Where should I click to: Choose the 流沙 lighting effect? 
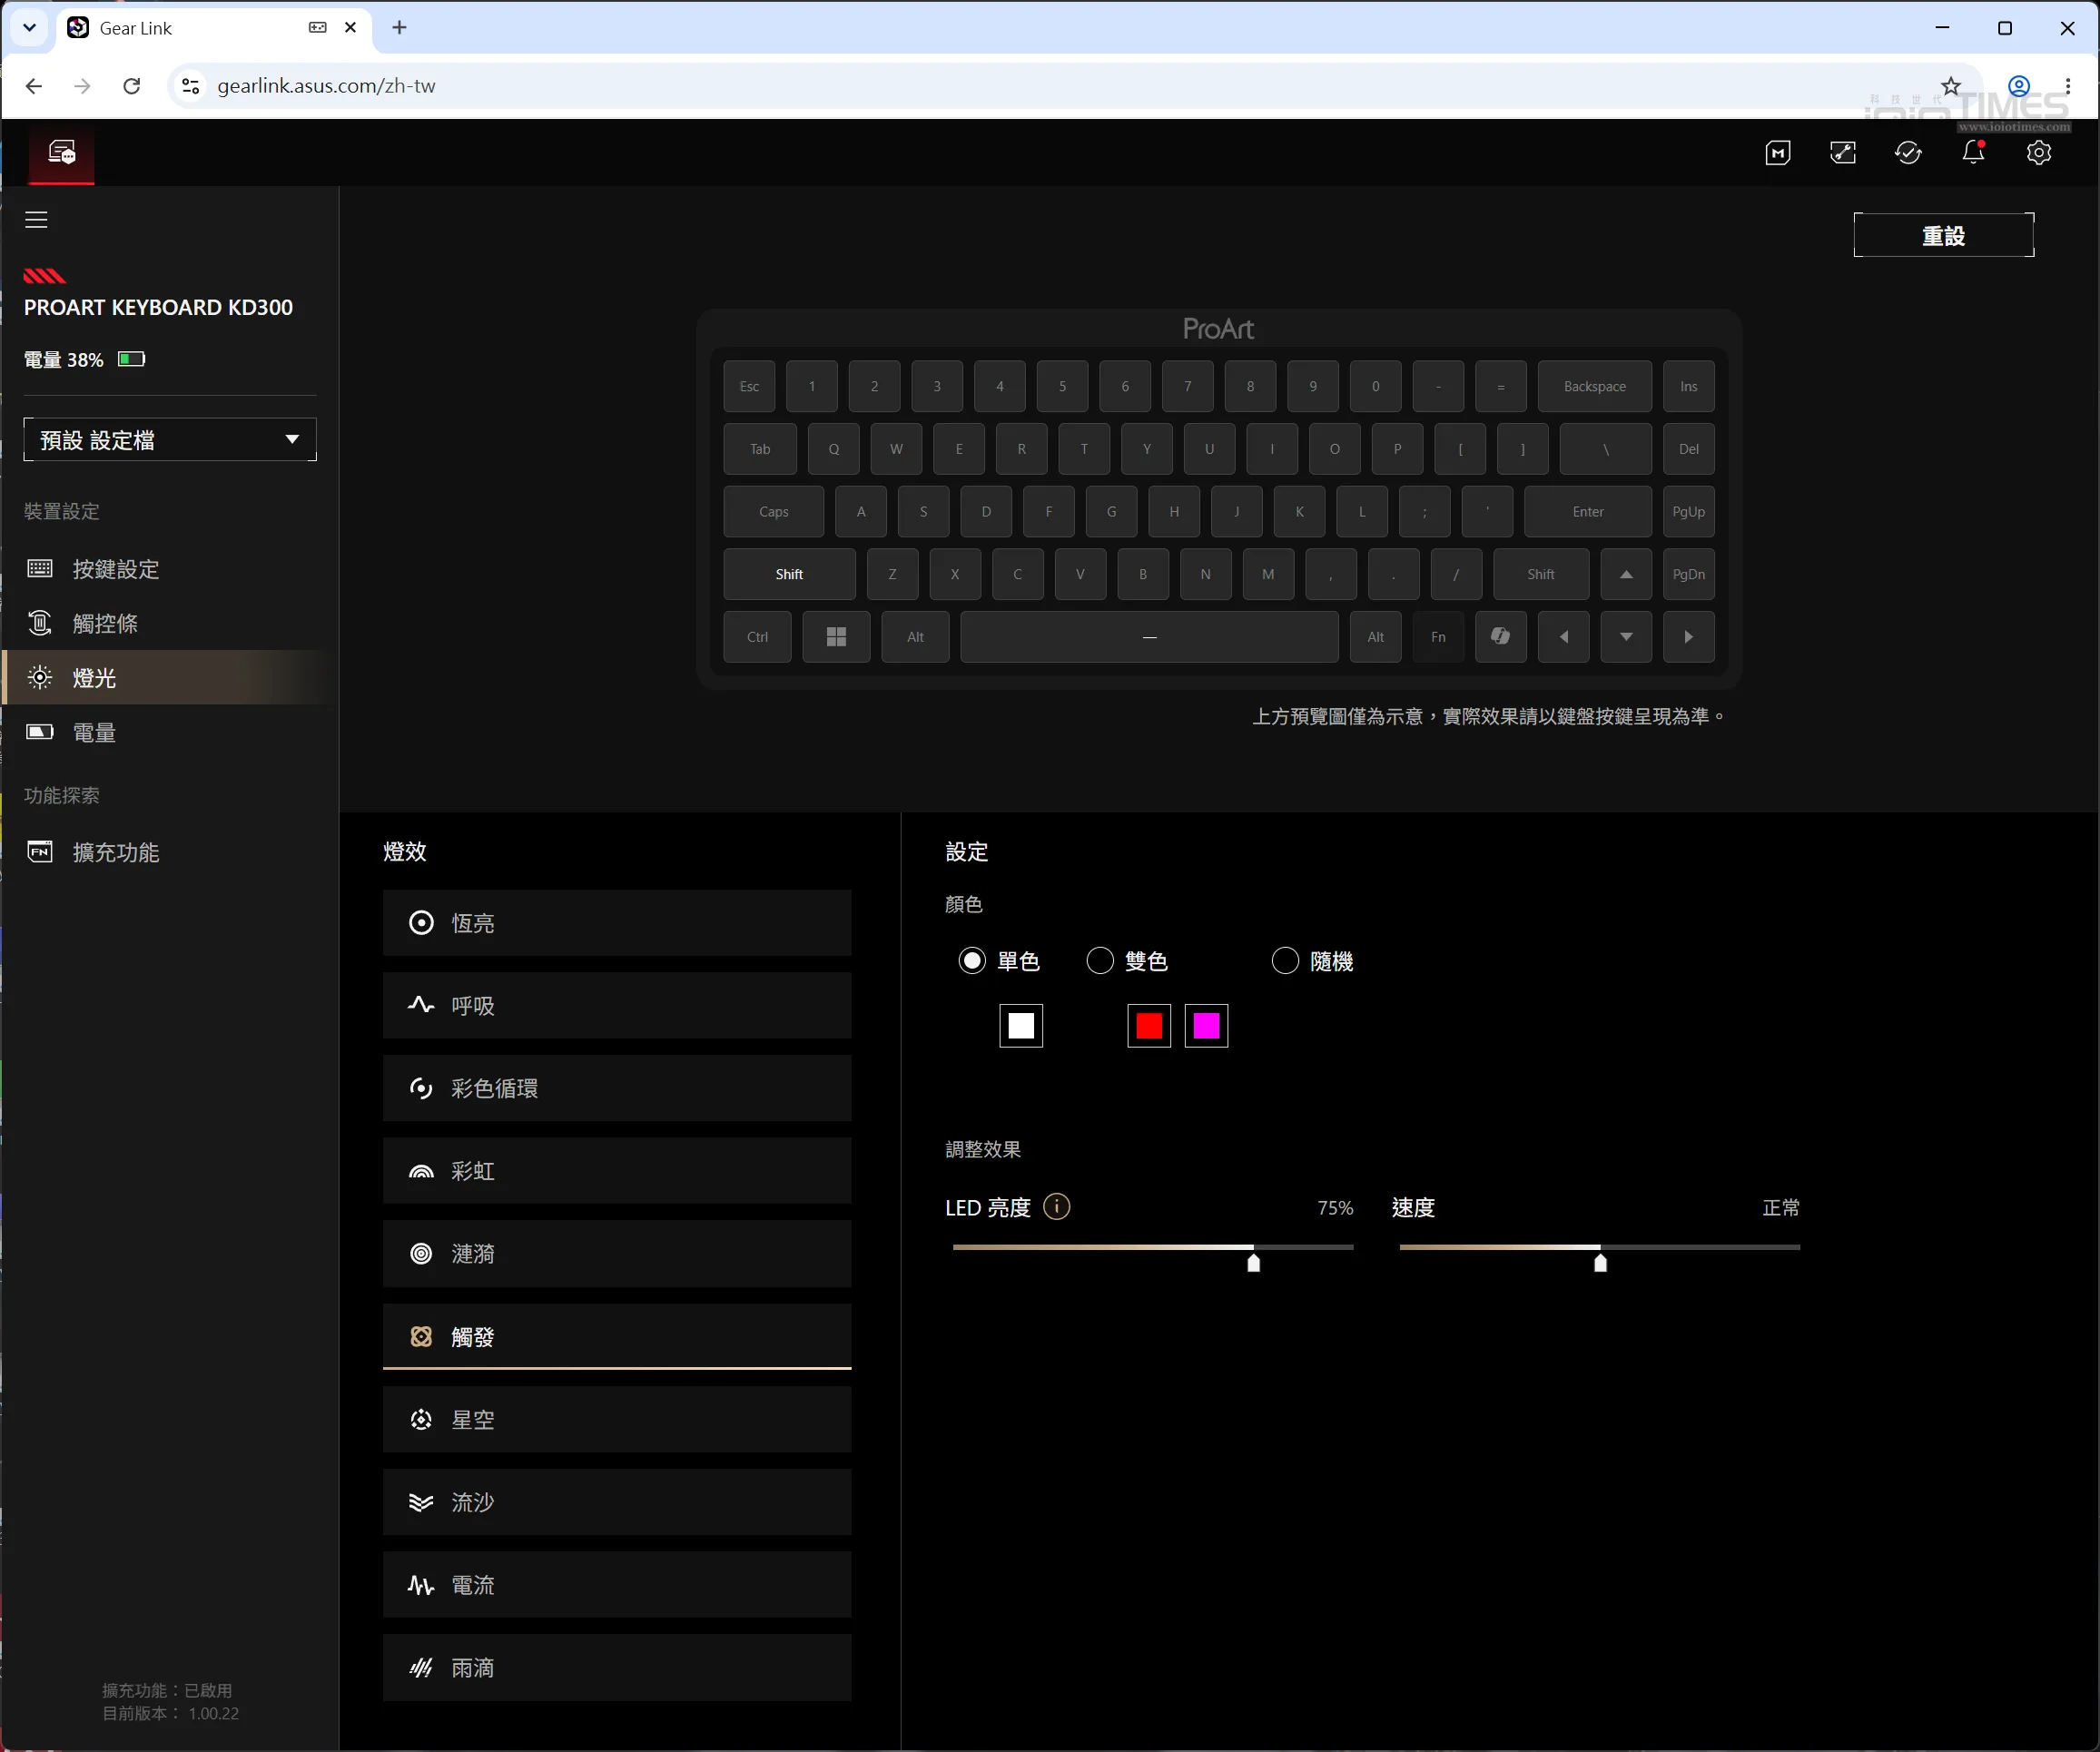tap(617, 1502)
